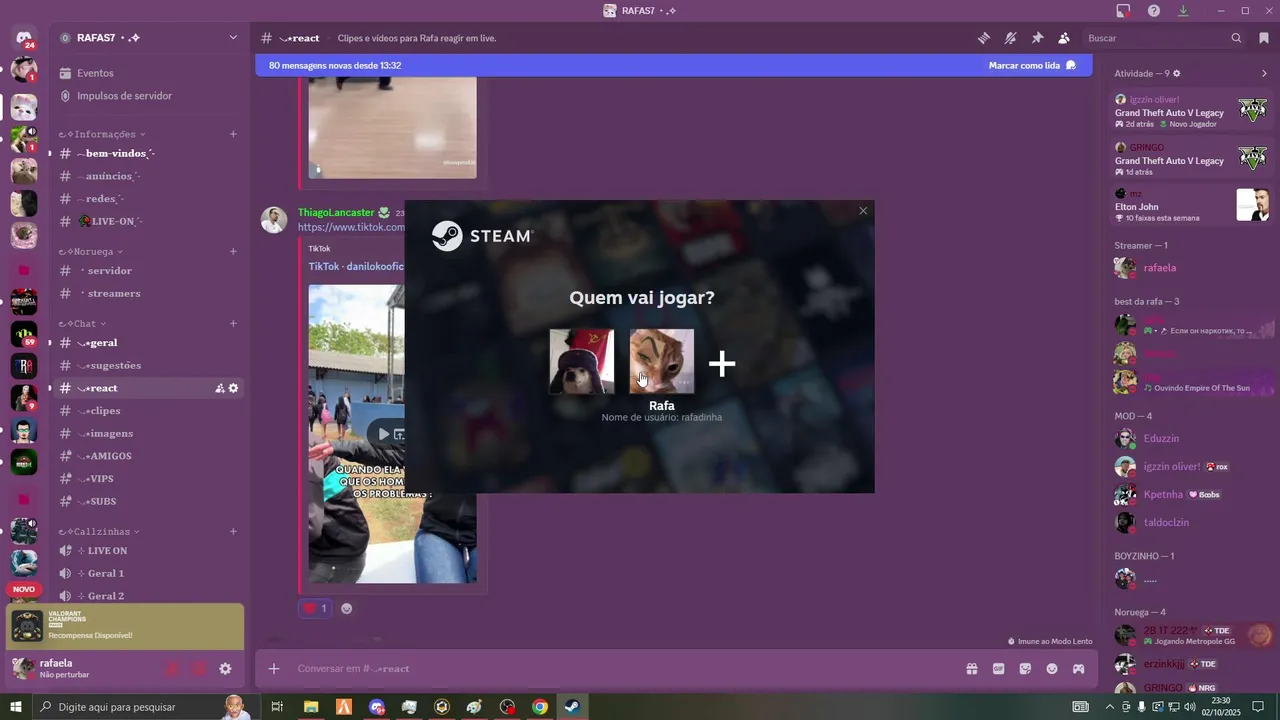Add channel to Informações category

coord(233,134)
